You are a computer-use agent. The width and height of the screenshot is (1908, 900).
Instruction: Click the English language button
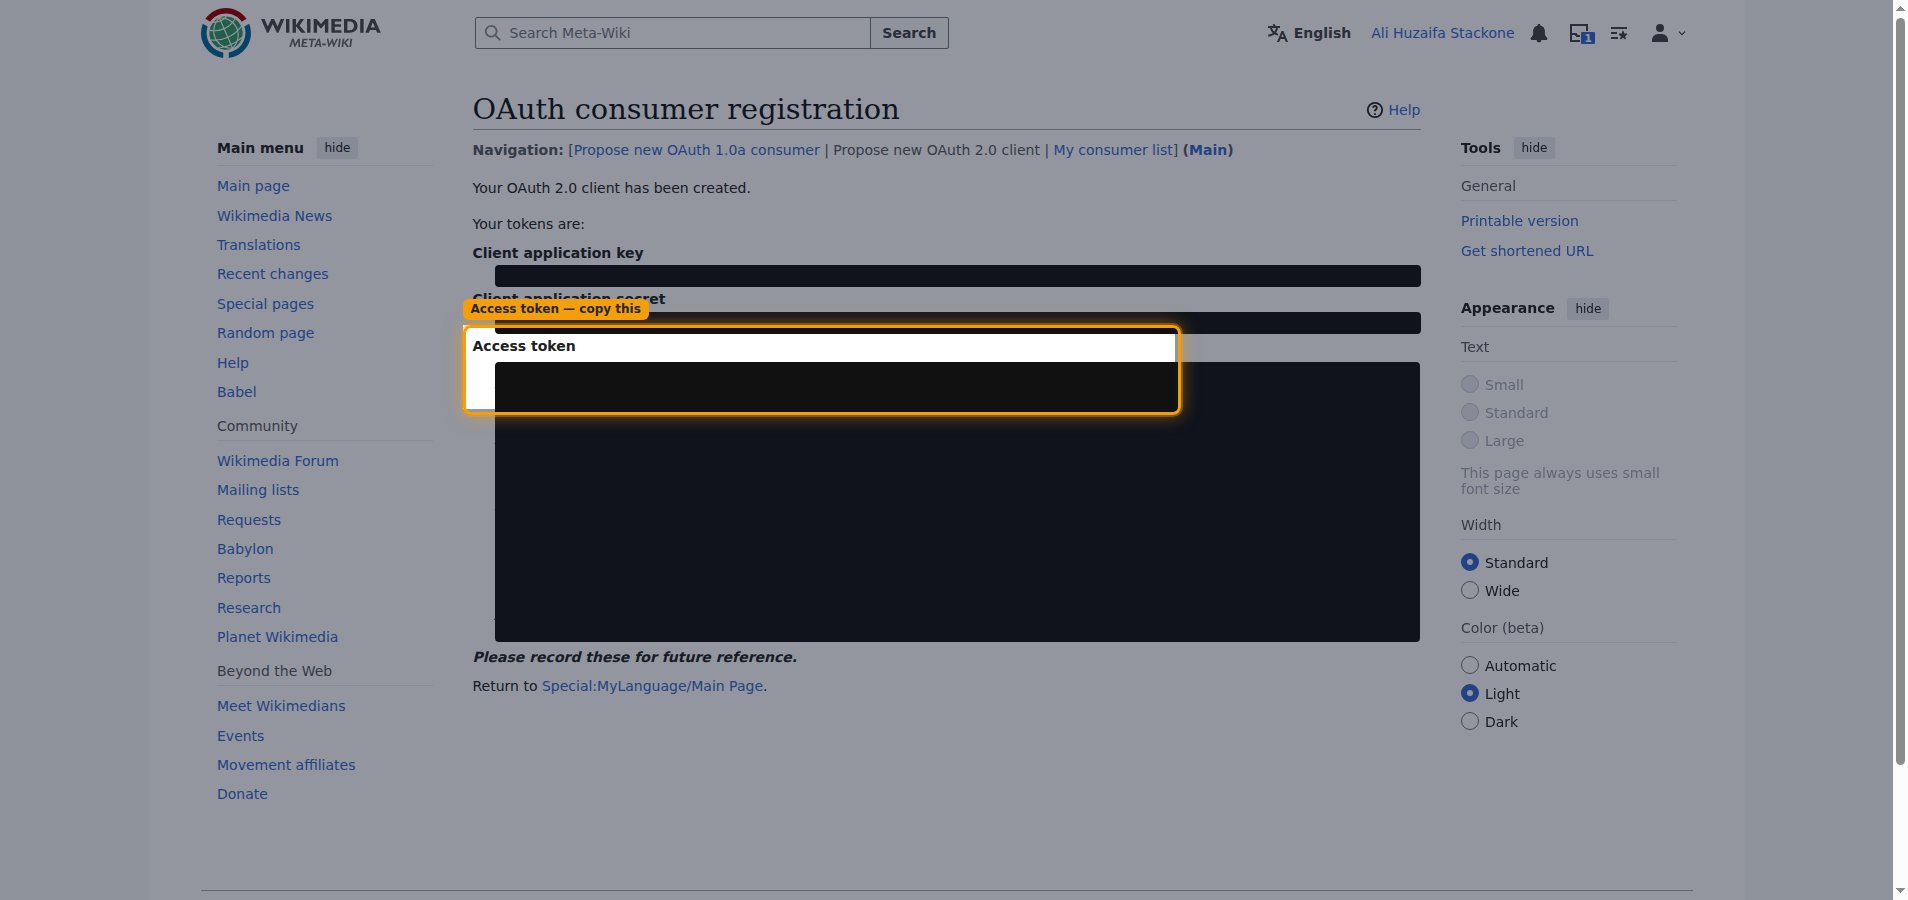1309,33
